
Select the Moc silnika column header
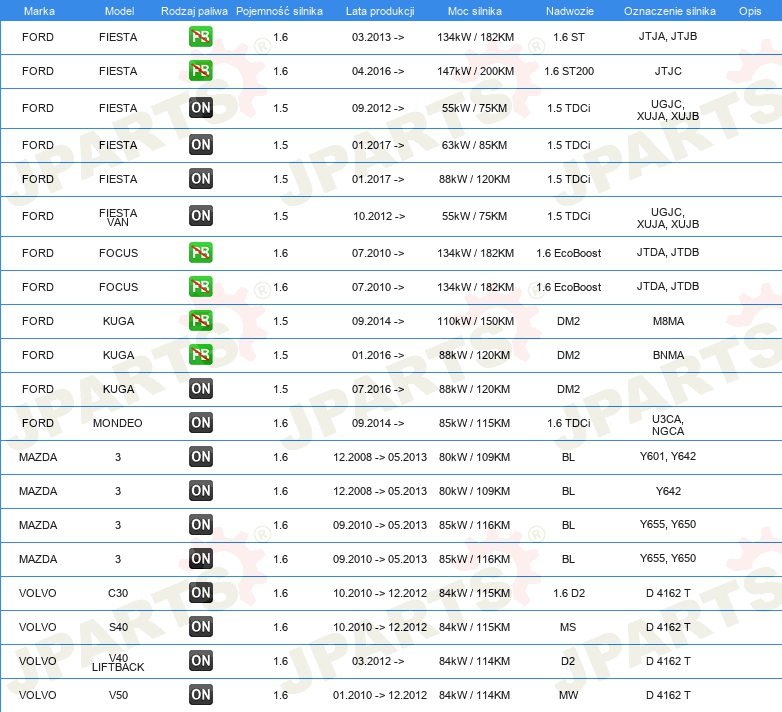(x=475, y=10)
